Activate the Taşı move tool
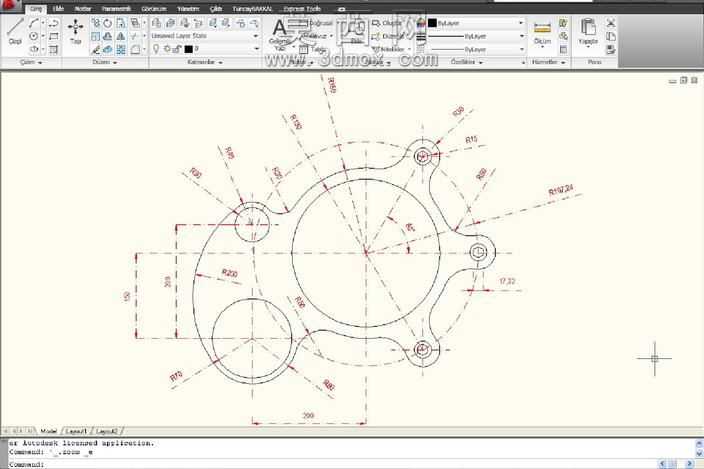This screenshot has height=469, width=704. pyautogui.click(x=75, y=31)
